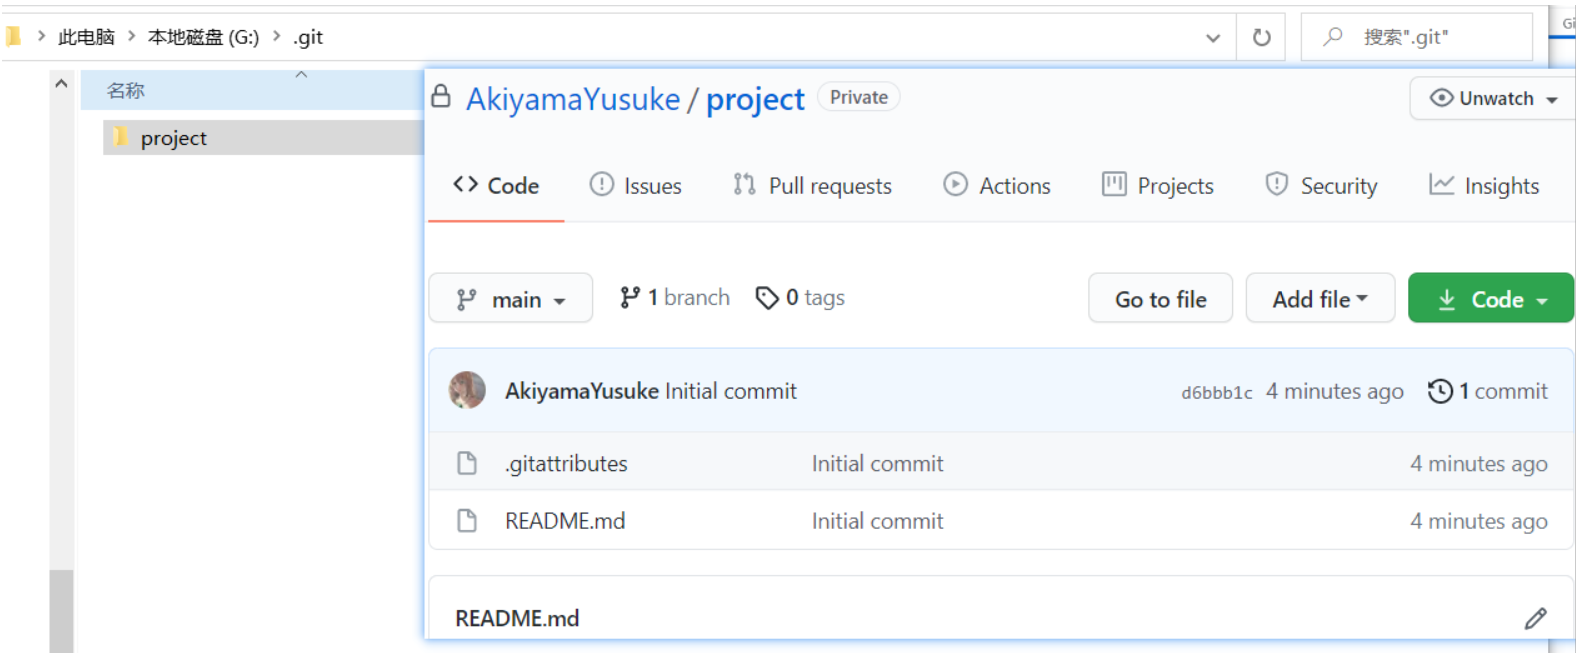The height and width of the screenshot is (653, 1577).
Task: Expand the address bar history dropdown chevron
Action: point(1212,38)
